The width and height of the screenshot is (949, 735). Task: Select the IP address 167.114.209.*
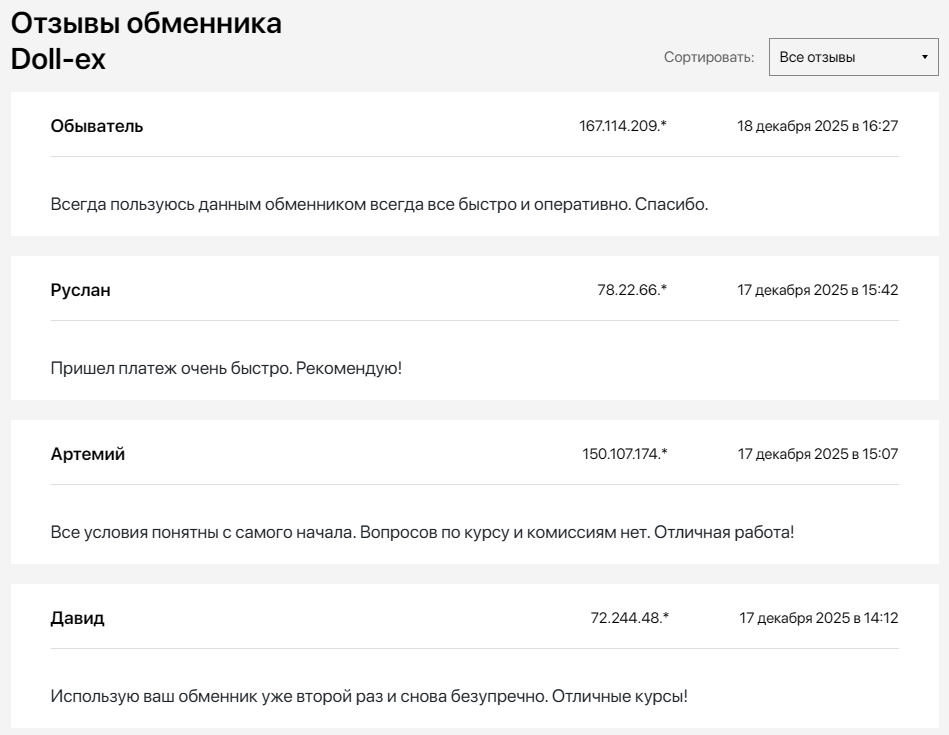pyautogui.click(x=621, y=128)
